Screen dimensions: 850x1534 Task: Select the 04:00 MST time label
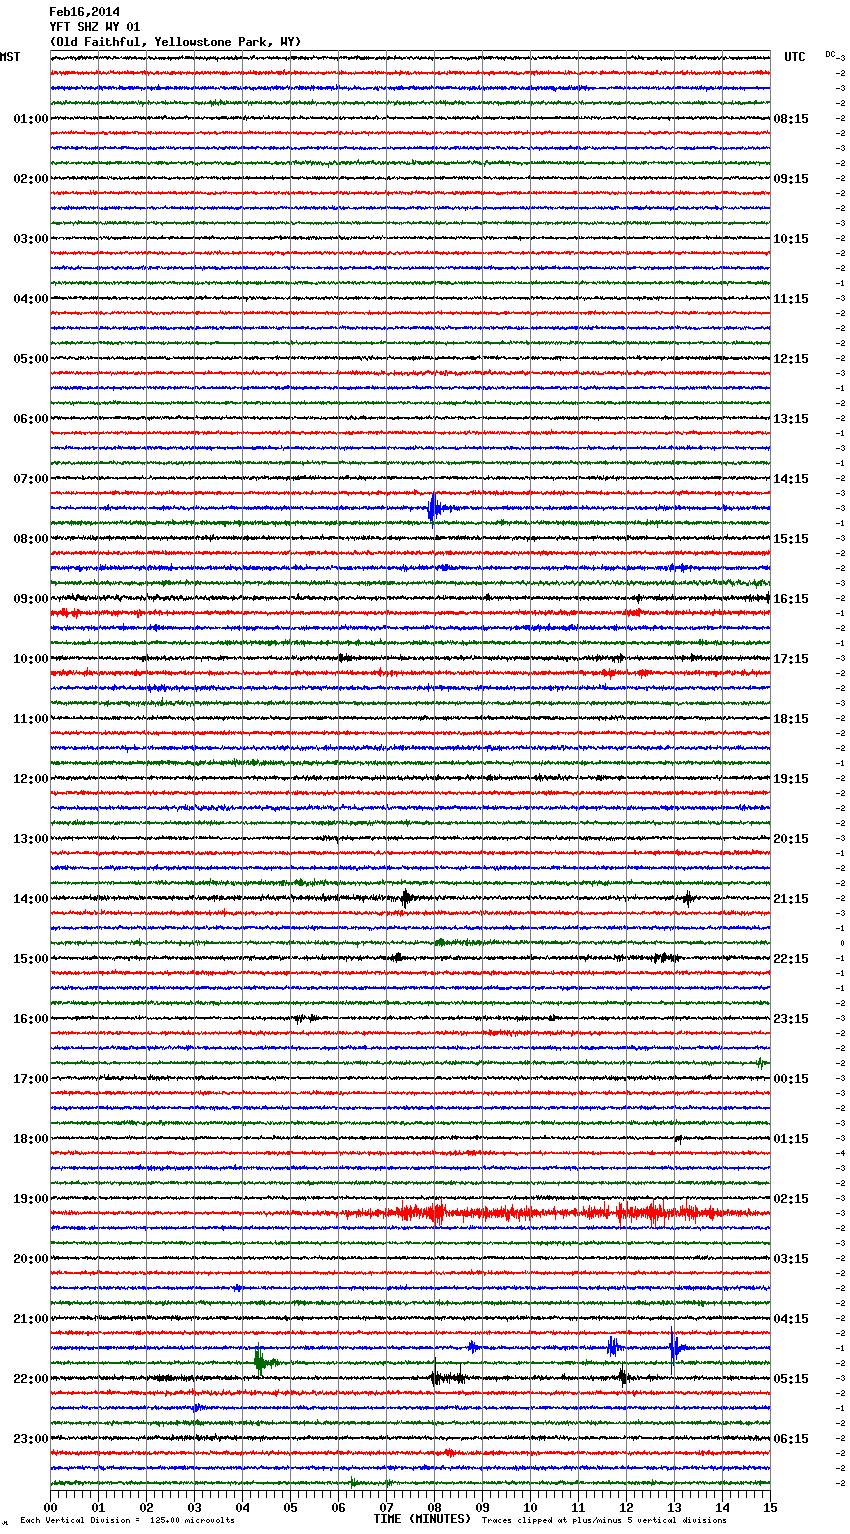tap(30, 299)
